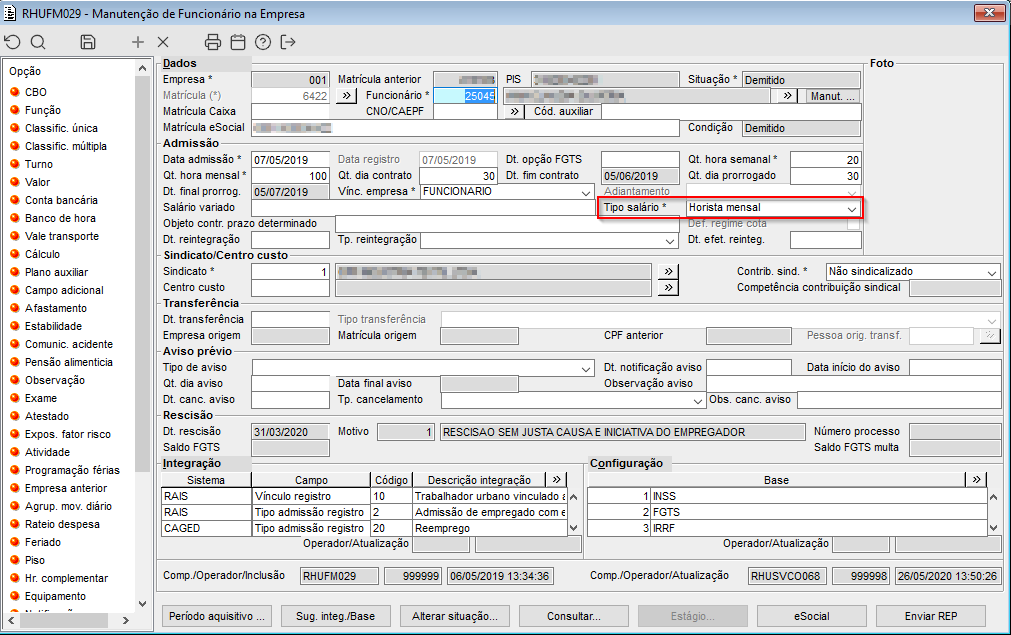Click the option list scroll down arrow
1011x635 pixels.
coord(142,604)
